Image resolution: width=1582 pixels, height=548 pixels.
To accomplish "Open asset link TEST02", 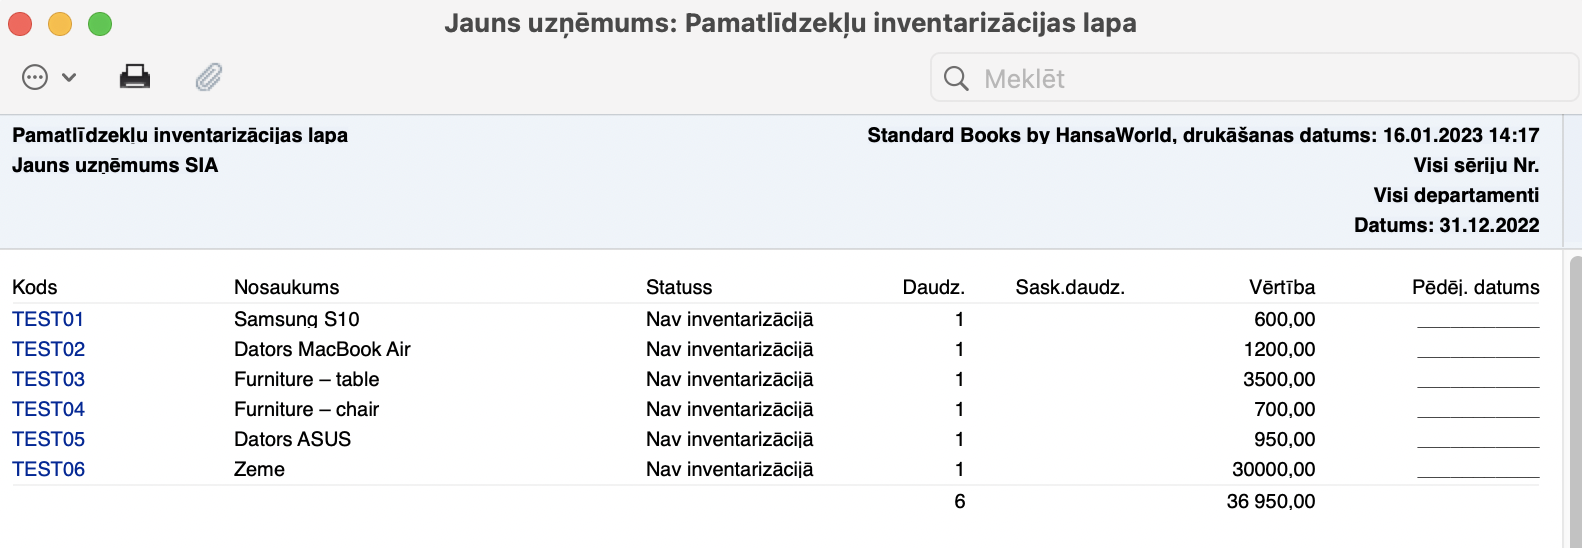I will [x=48, y=349].
